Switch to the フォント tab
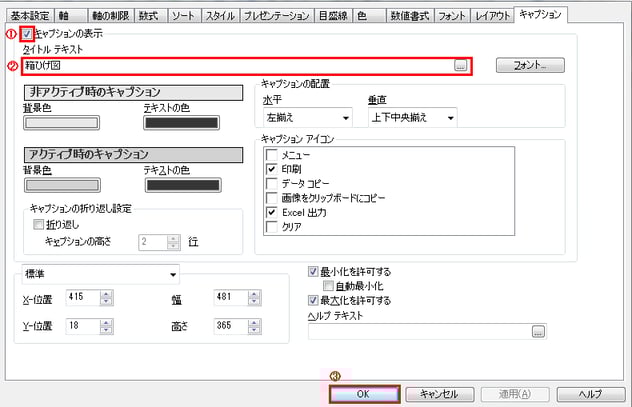The width and height of the screenshot is (632, 407). 452,16
